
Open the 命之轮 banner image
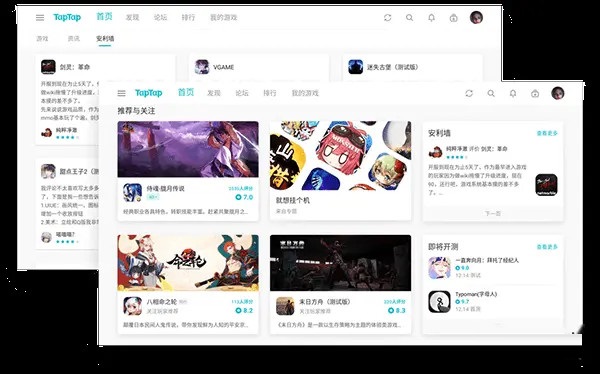point(188,263)
